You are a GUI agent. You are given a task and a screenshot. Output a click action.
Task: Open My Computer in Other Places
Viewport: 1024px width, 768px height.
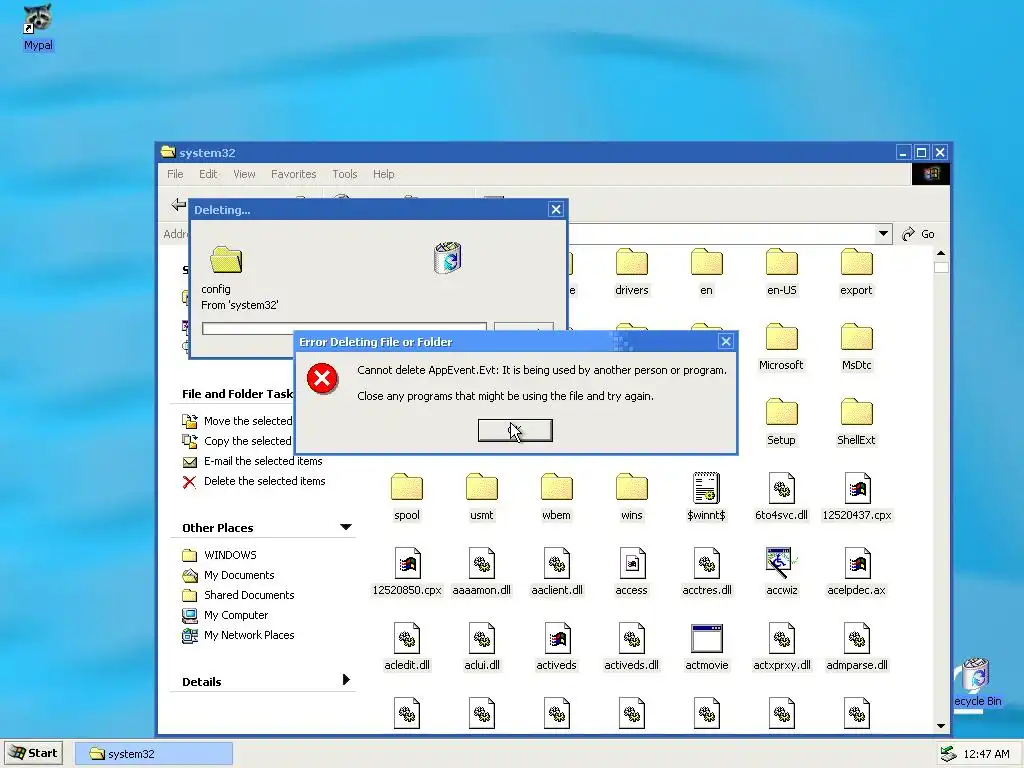[225, 615]
